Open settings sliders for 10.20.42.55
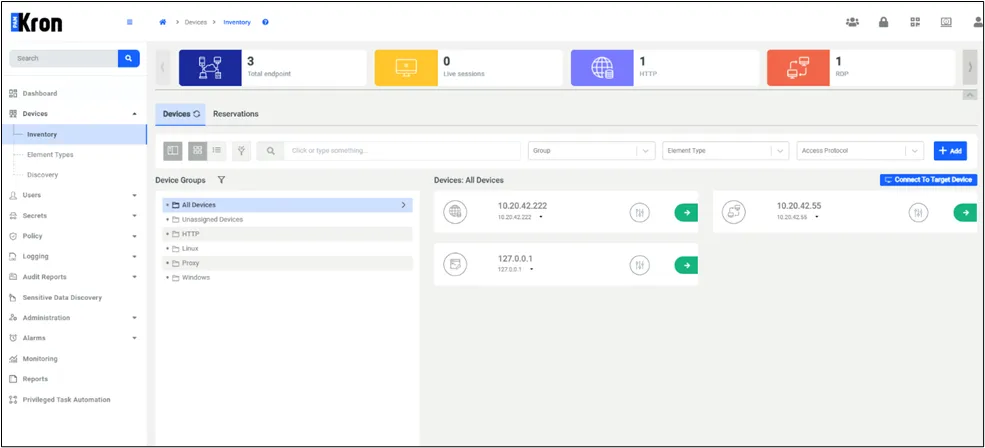 tap(918, 213)
